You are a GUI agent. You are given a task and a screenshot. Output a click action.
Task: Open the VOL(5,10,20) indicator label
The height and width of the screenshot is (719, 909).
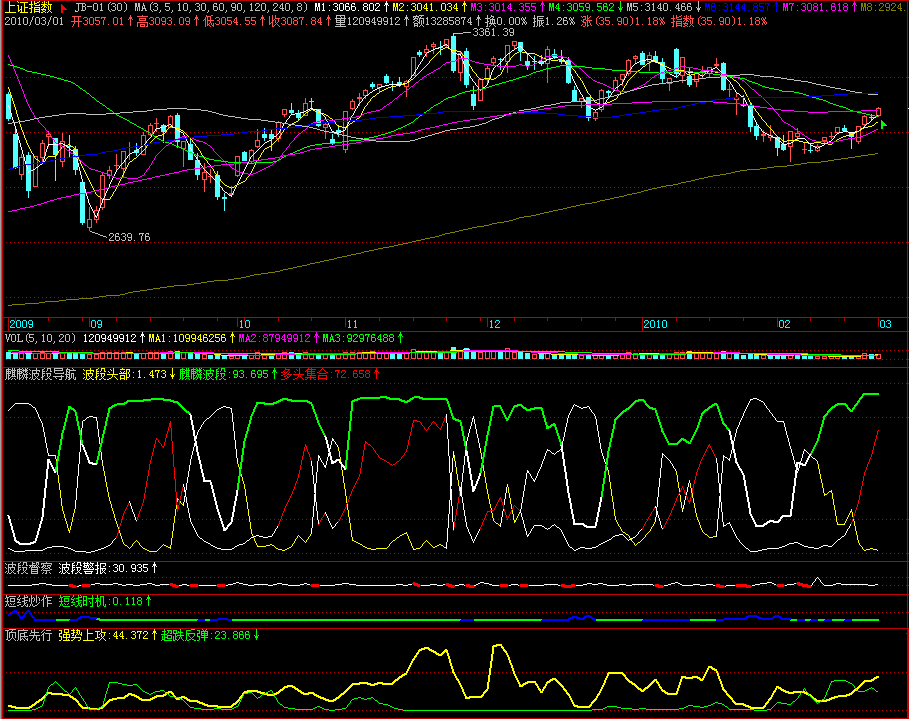click(x=40, y=338)
